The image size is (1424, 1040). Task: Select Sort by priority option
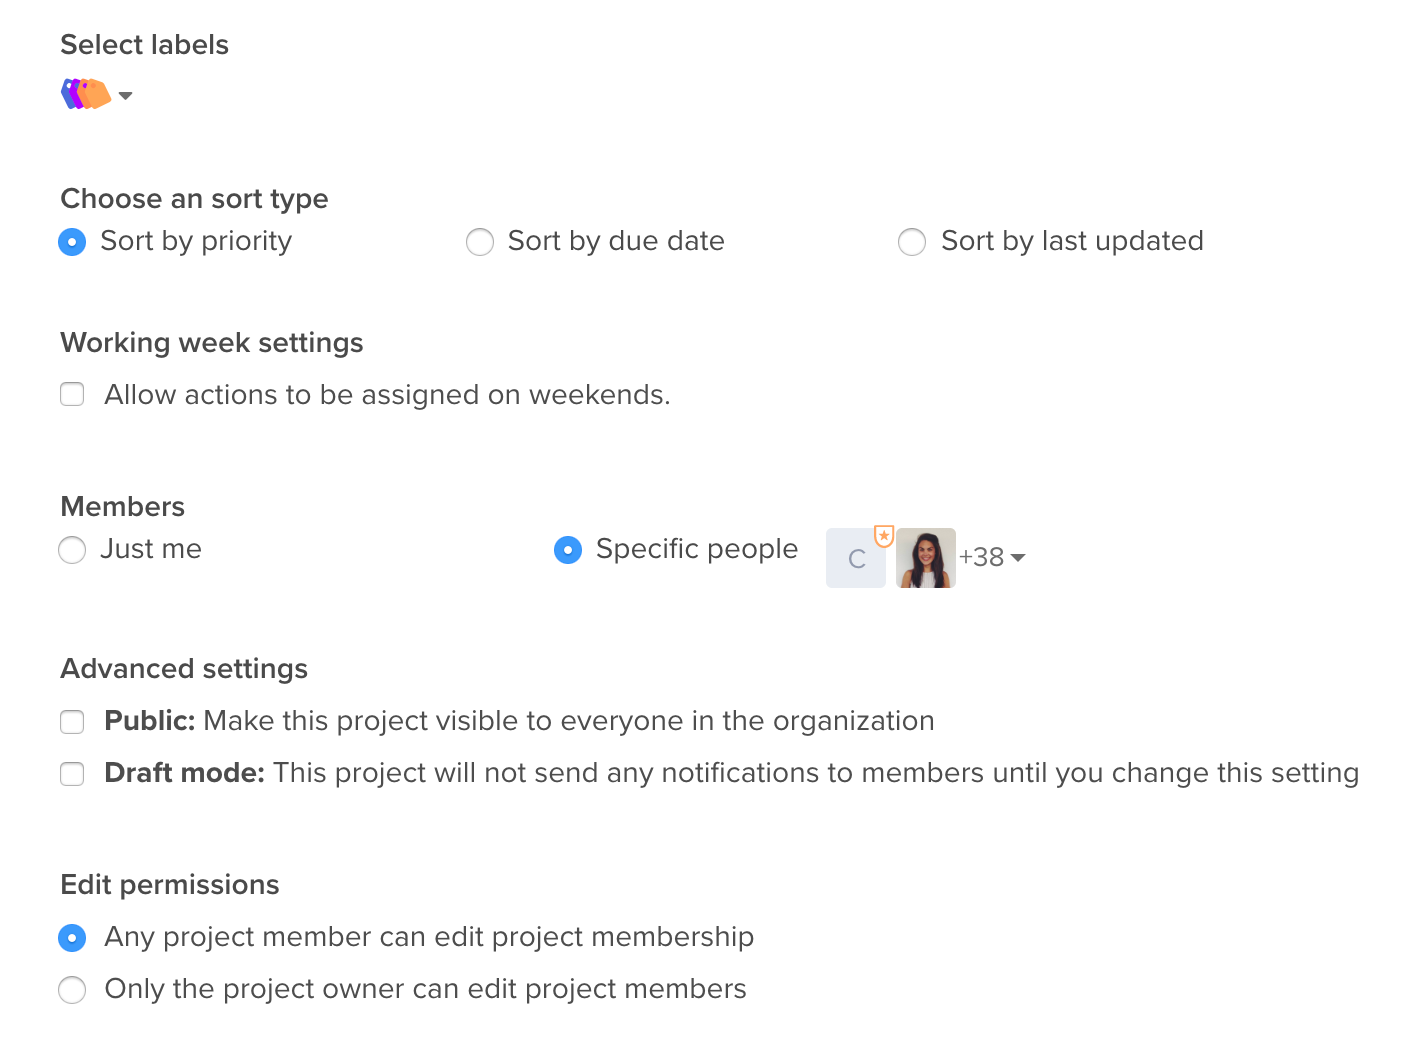tap(72, 242)
